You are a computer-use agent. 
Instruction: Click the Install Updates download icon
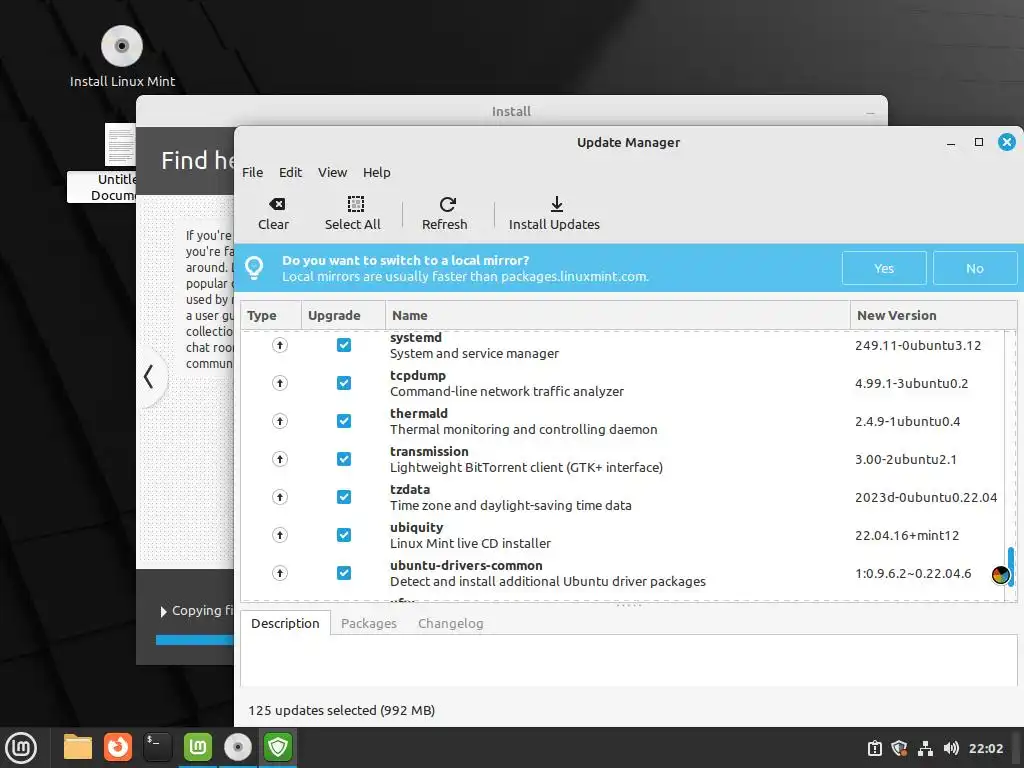click(x=556, y=204)
